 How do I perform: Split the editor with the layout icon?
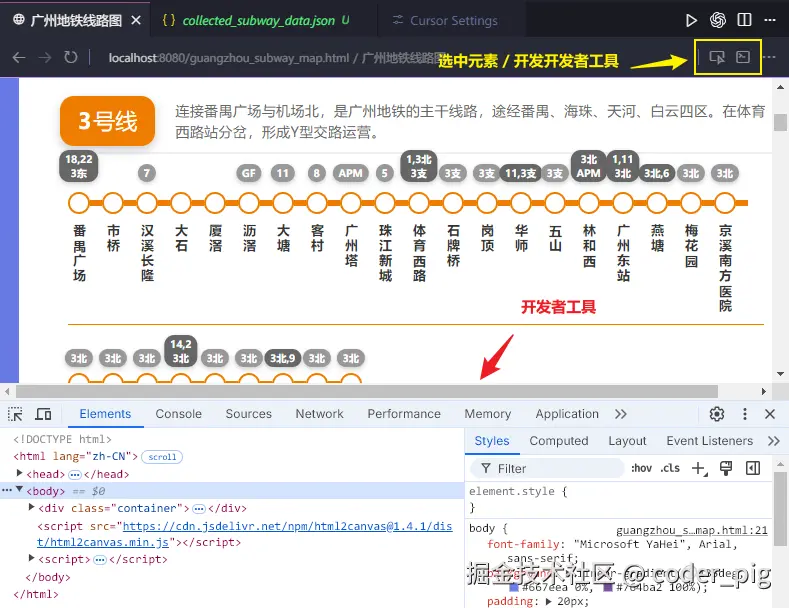[744, 20]
